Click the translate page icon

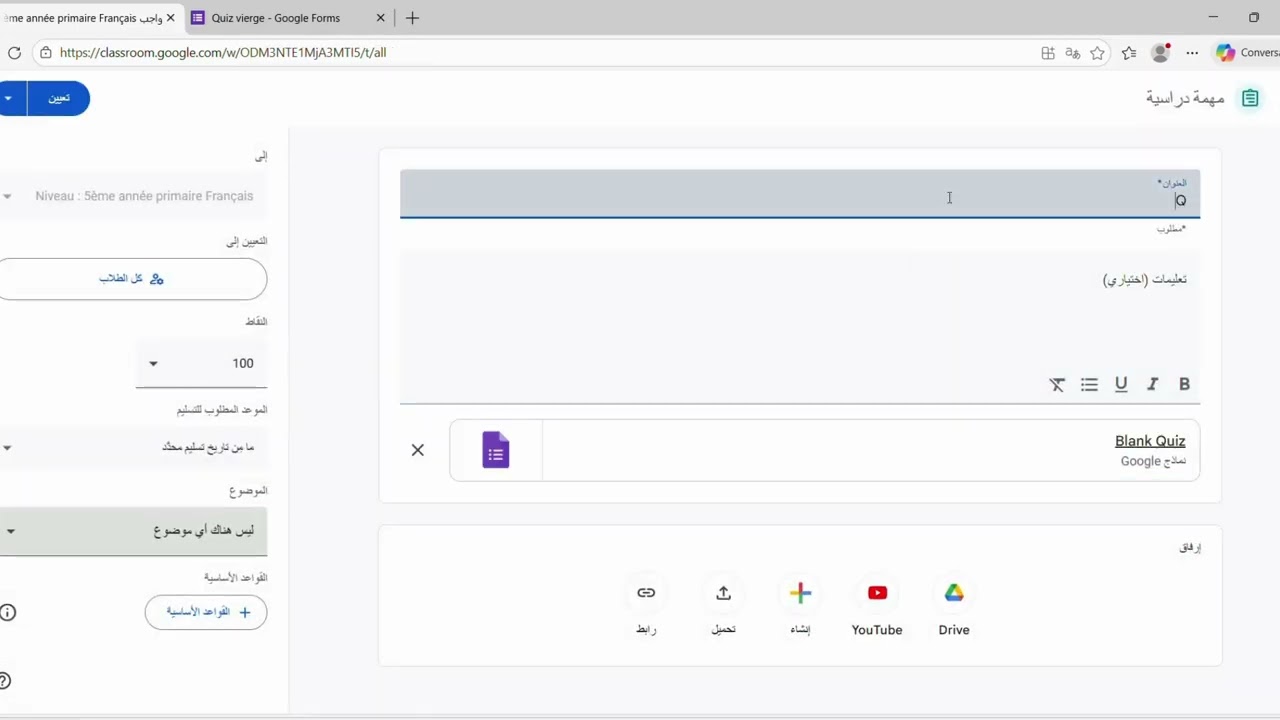[1072, 53]
